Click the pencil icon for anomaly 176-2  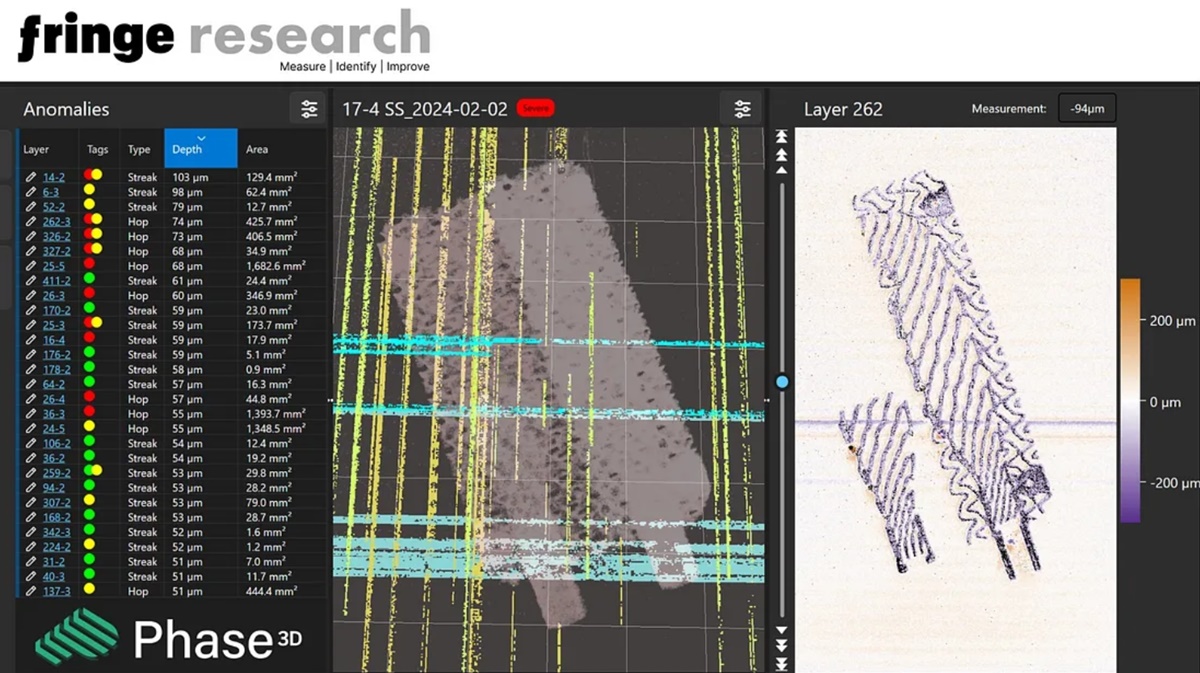31,355
